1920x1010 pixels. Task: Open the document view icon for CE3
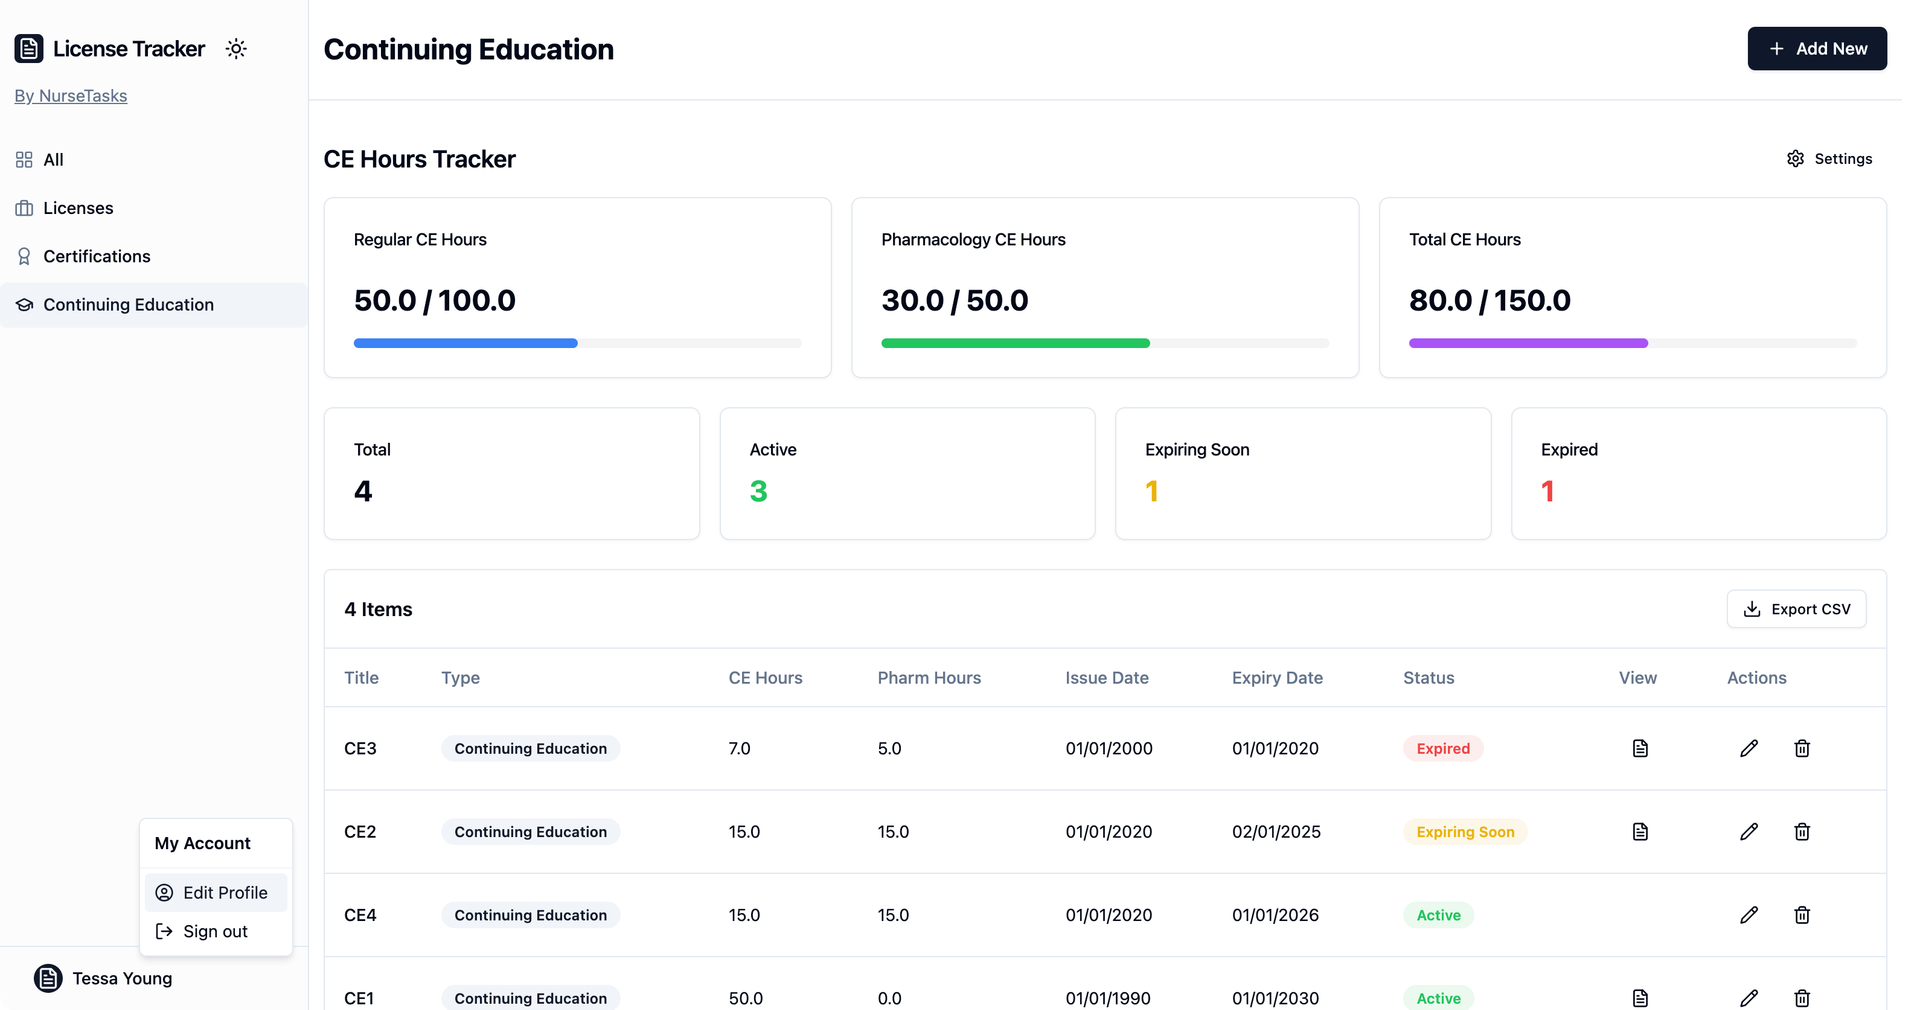(x=1639, y=748)
